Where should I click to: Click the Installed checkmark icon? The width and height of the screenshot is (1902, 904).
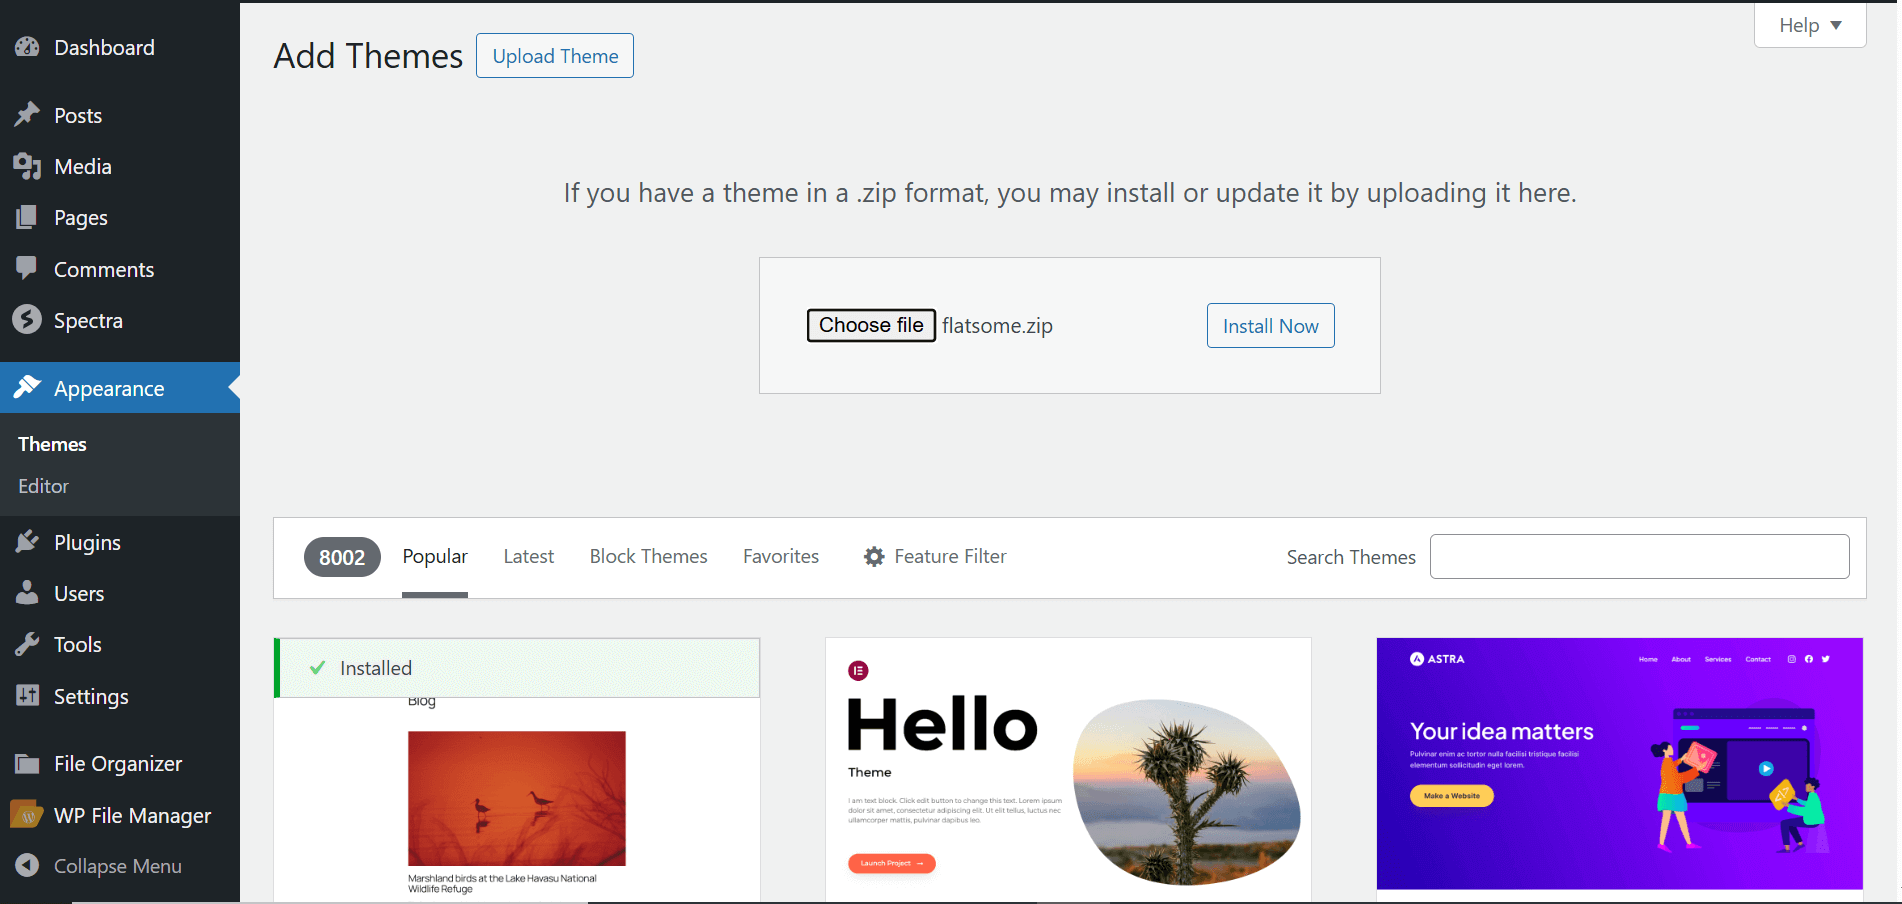click(317, 668)
